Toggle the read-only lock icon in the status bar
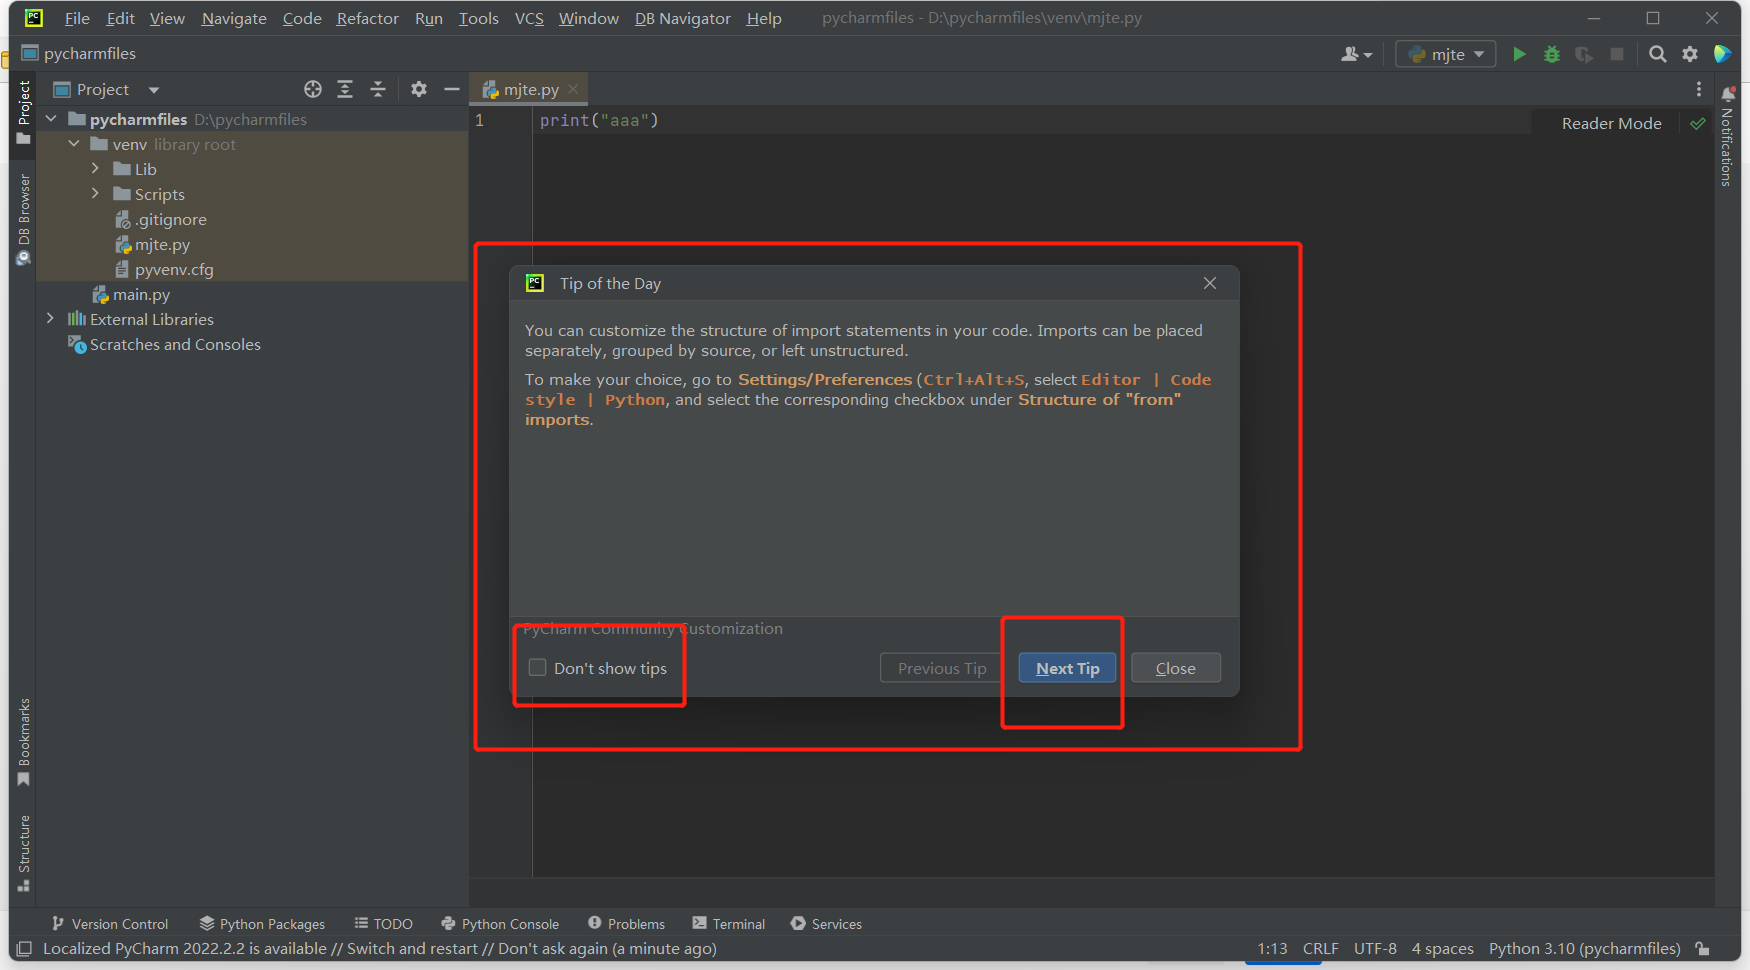Viewport: 1750px width, 970px height. tap(1702, 949)
